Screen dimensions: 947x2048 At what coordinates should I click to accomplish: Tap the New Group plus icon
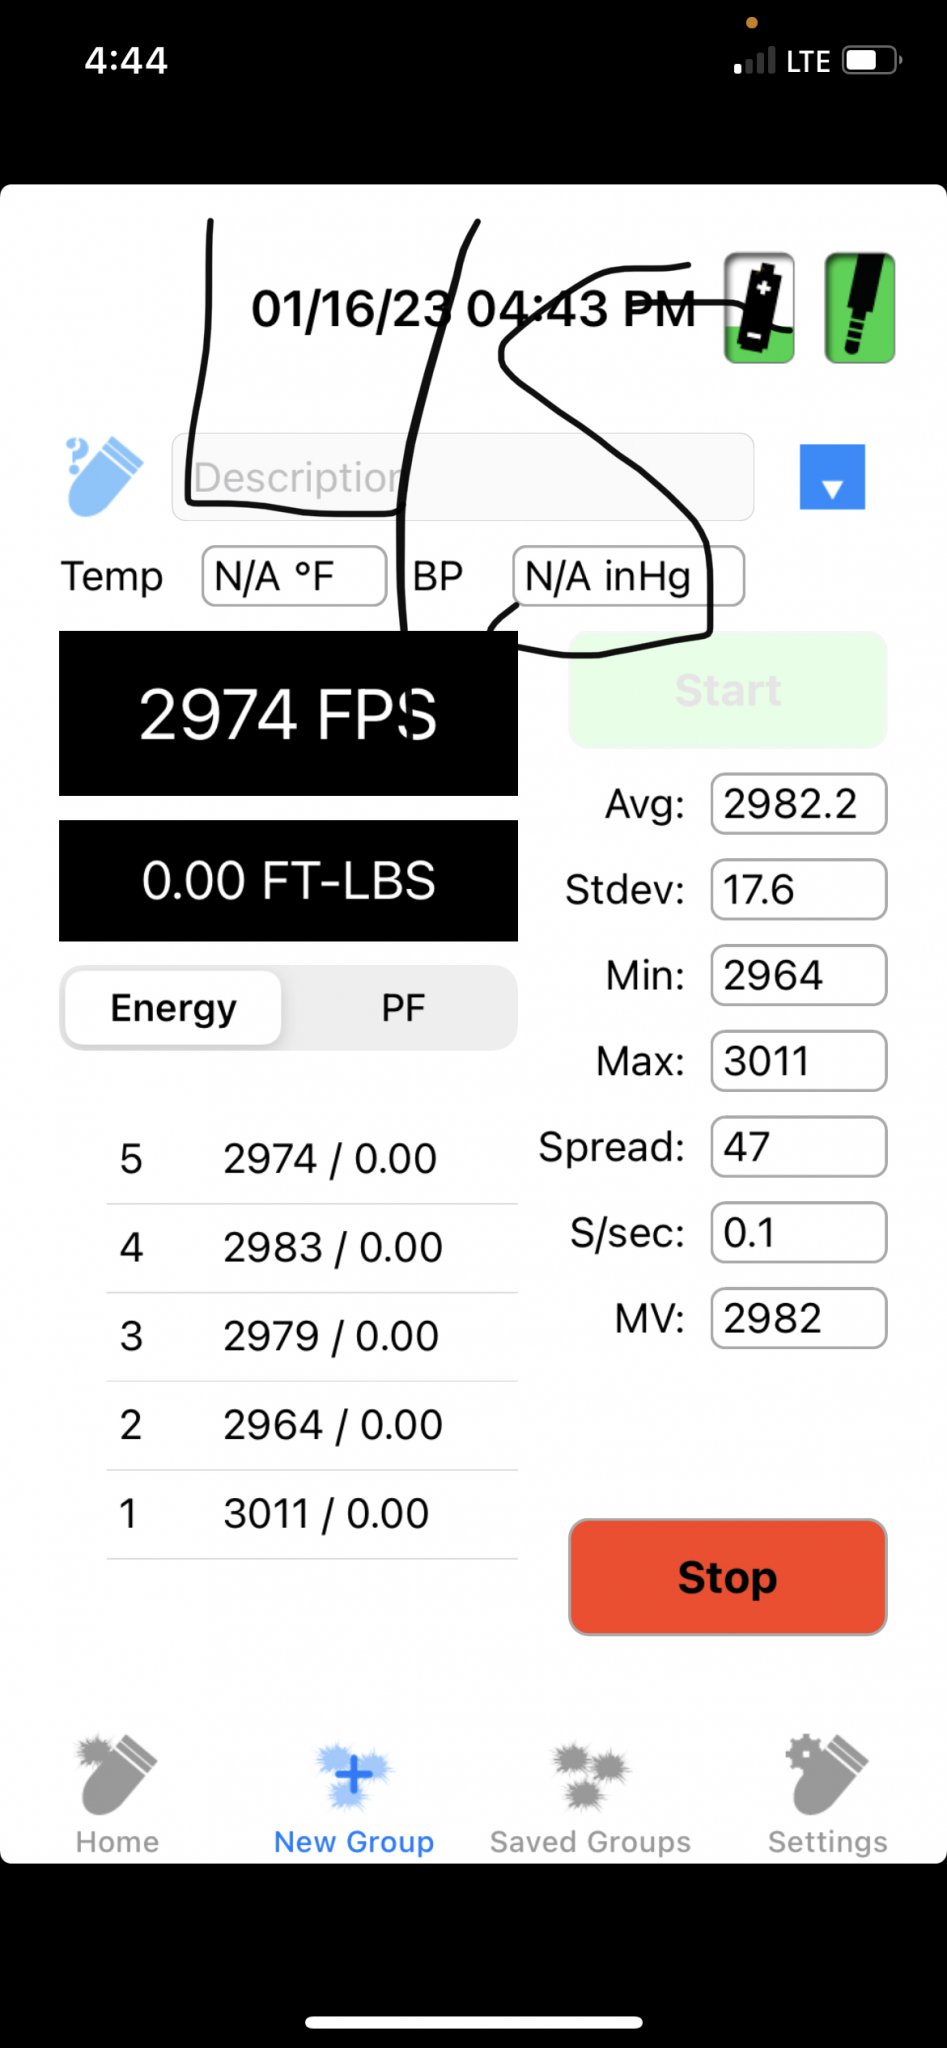pyautogui.click(x=353, y=1777)
